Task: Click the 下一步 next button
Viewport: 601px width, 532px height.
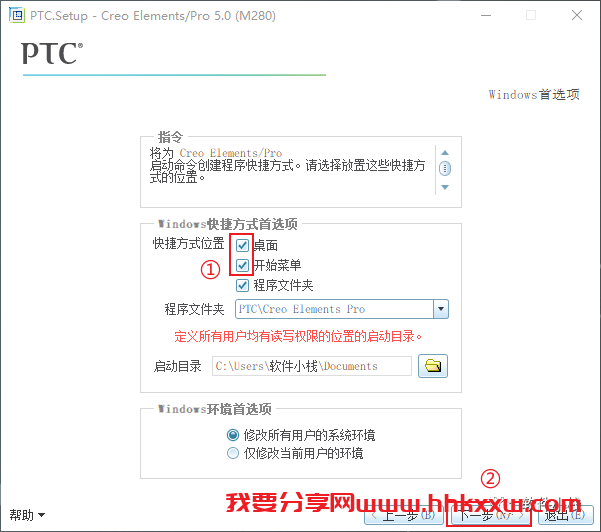Action: [x=489, y=516]
